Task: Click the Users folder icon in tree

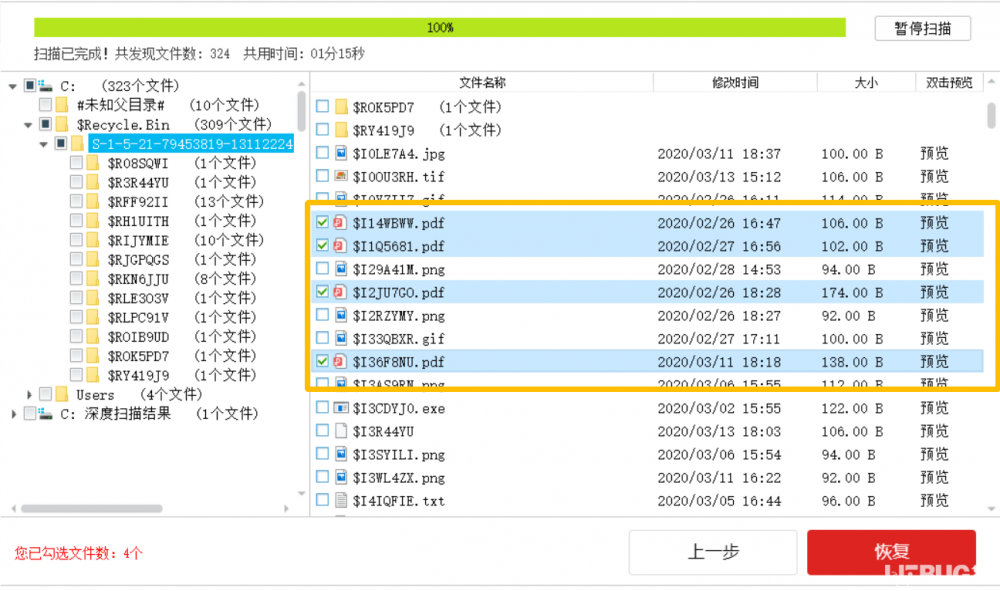Action: (x=62, y=395)
